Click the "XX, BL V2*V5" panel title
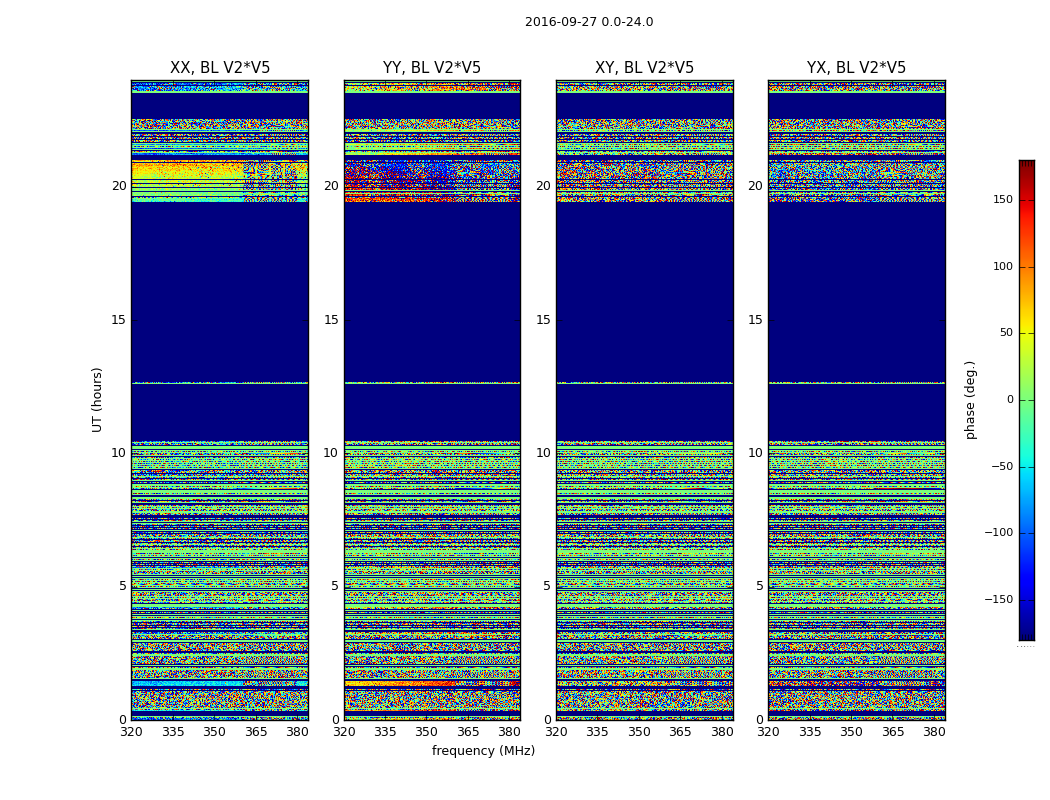This screenshot has width=1050, height=800. (x=220, y=68)
